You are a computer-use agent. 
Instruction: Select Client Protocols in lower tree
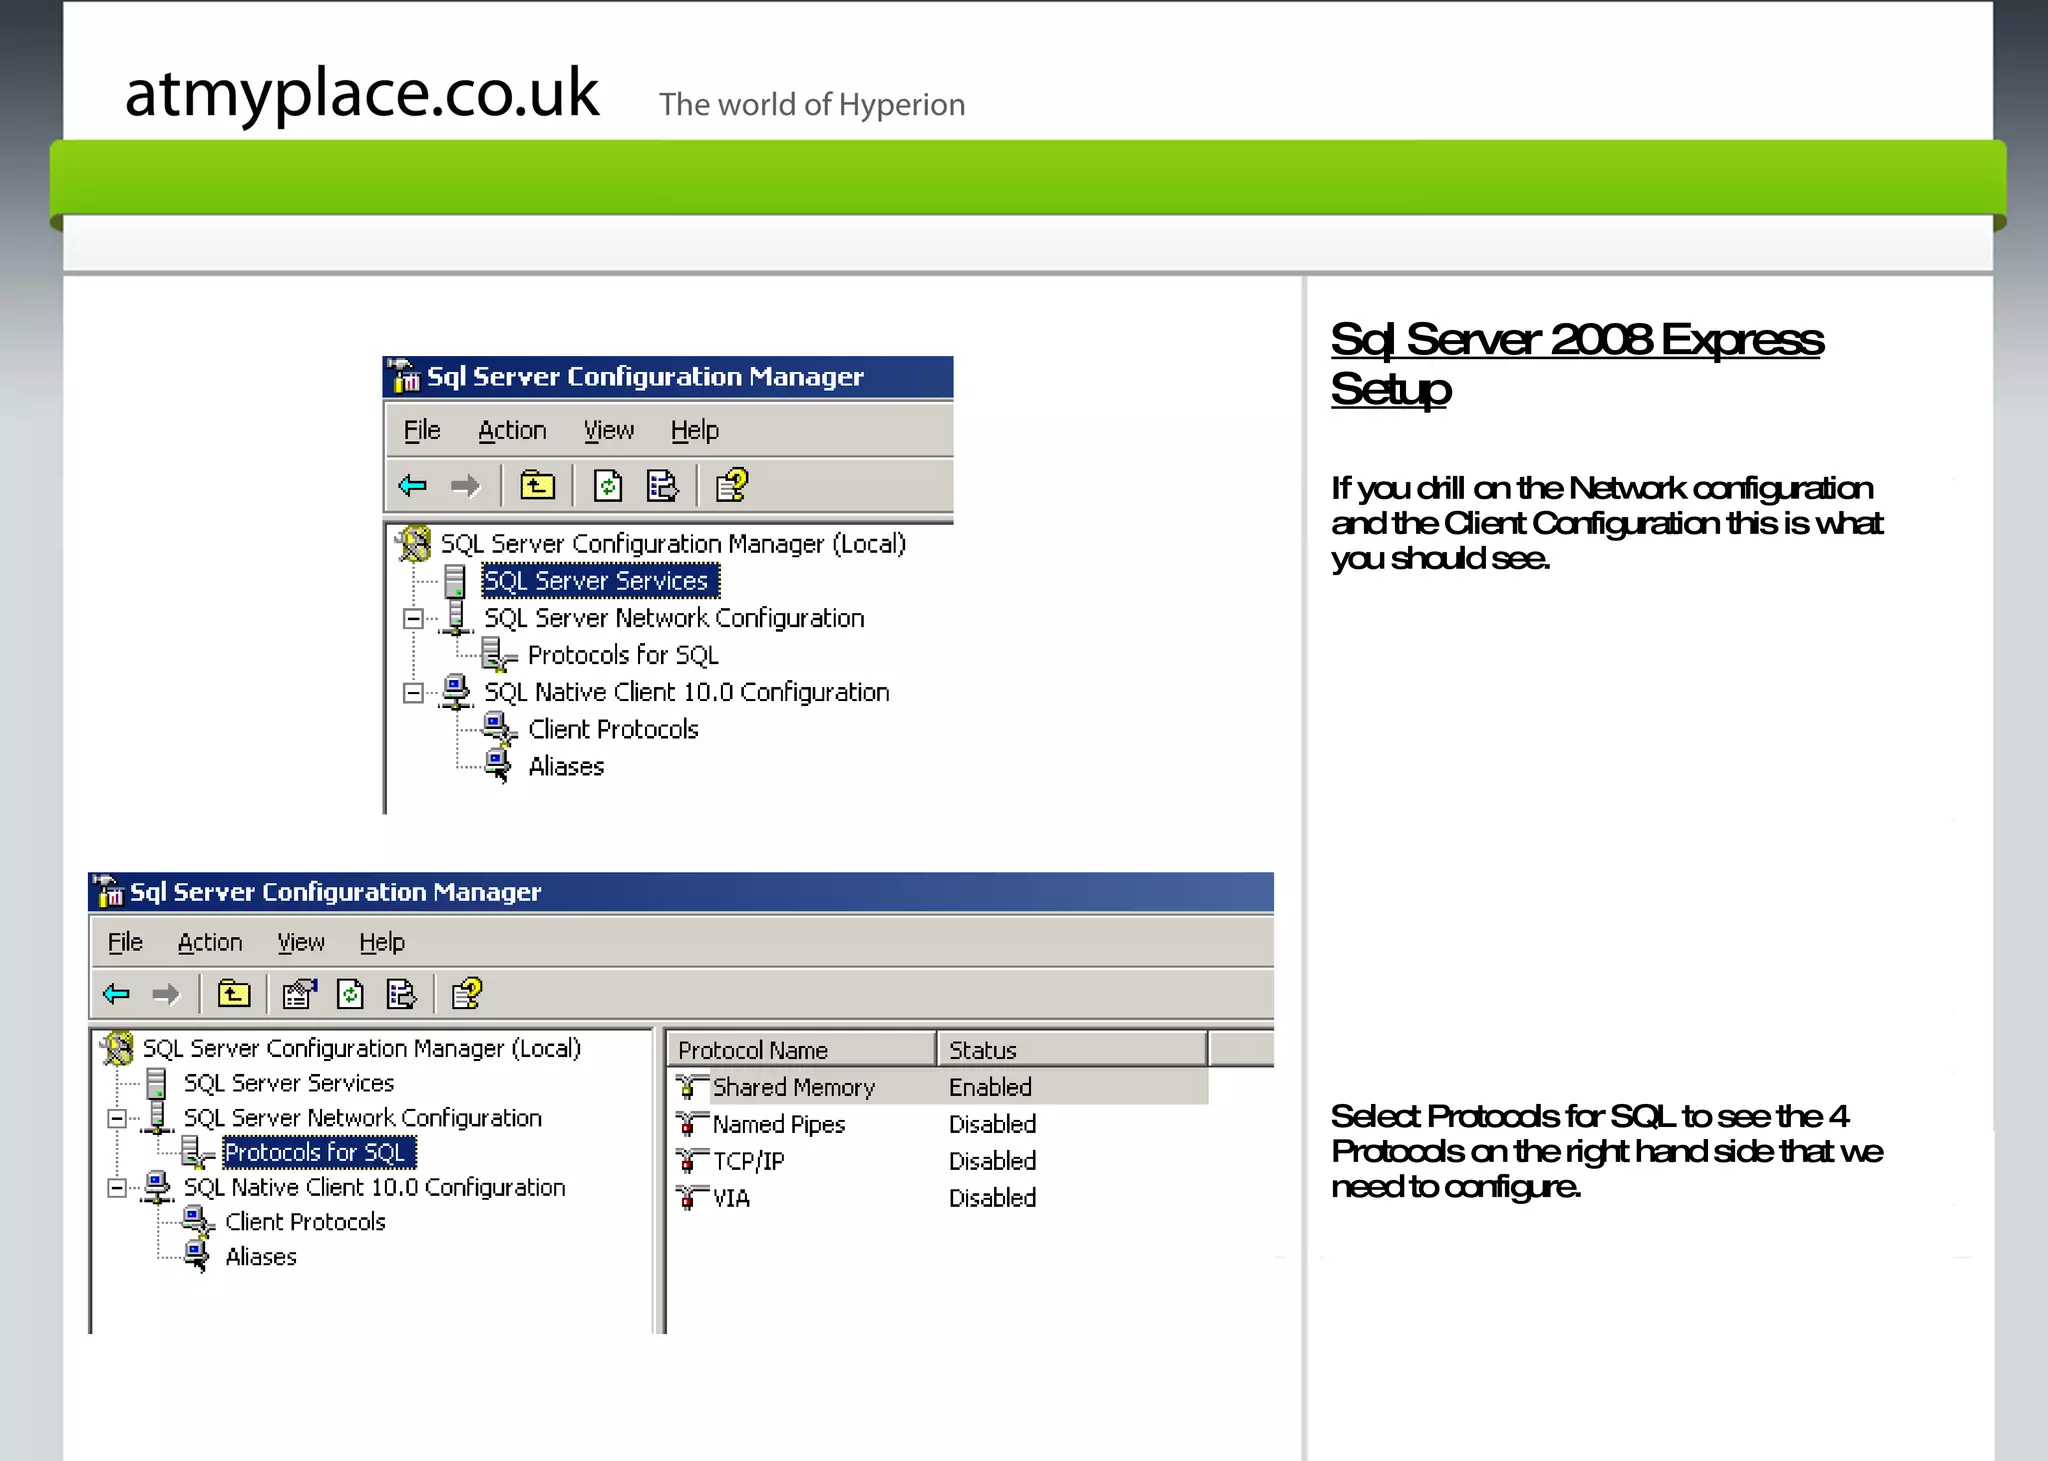(305, 1222)
